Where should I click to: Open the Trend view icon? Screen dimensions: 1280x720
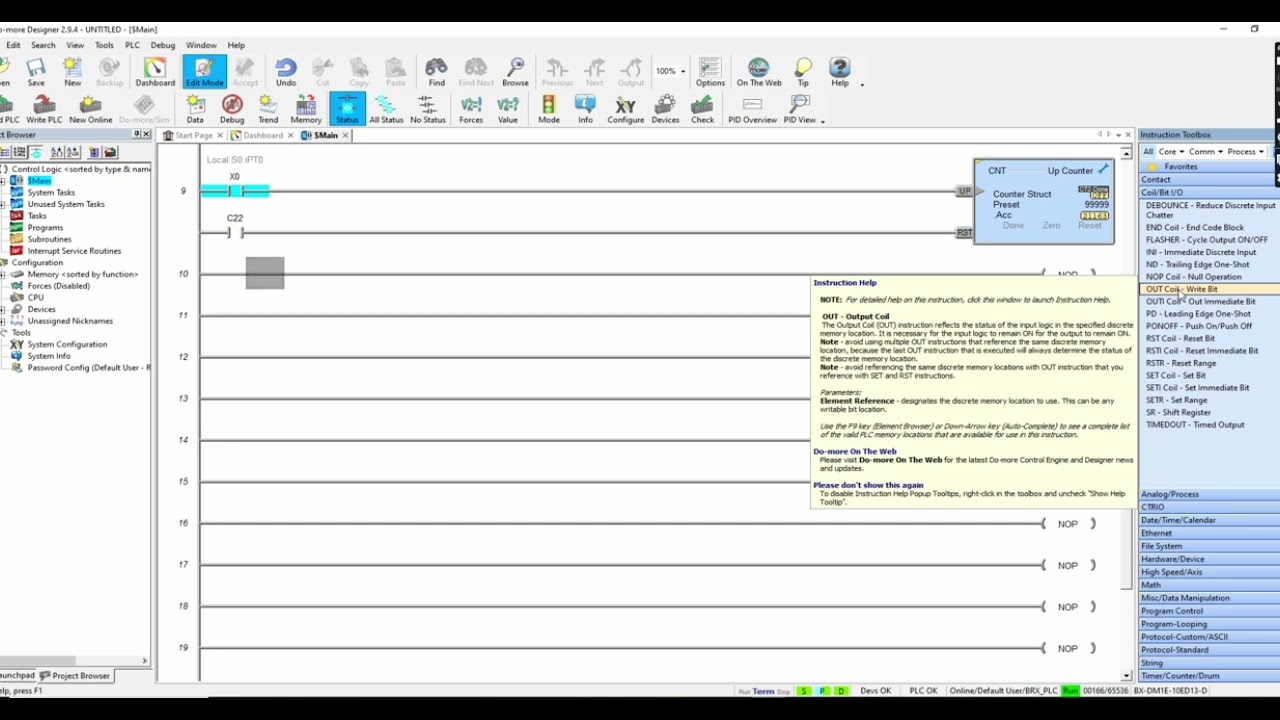click(268, 110)
